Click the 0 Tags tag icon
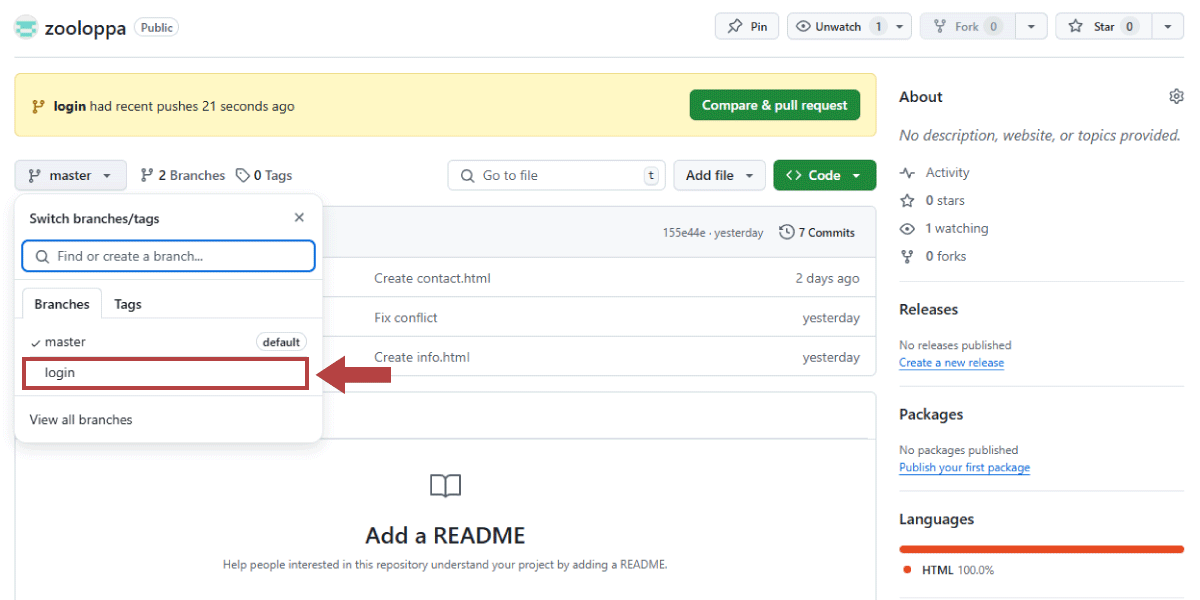This screenshot has width=1200, height=600. (x=243, y=175)
